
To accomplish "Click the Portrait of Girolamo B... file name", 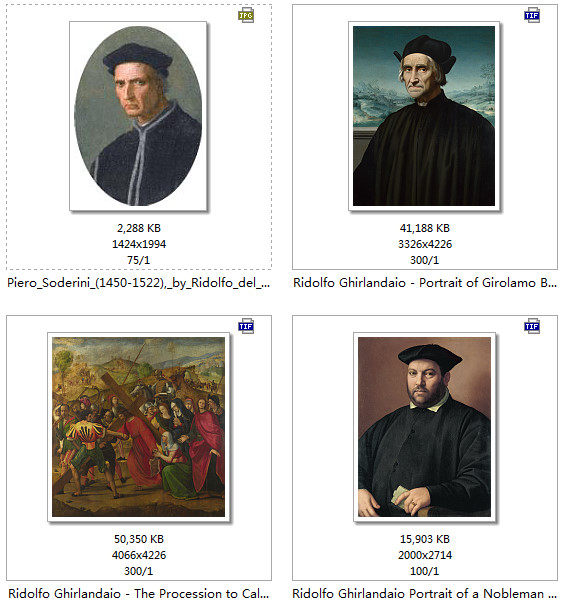I will point(425,283).
